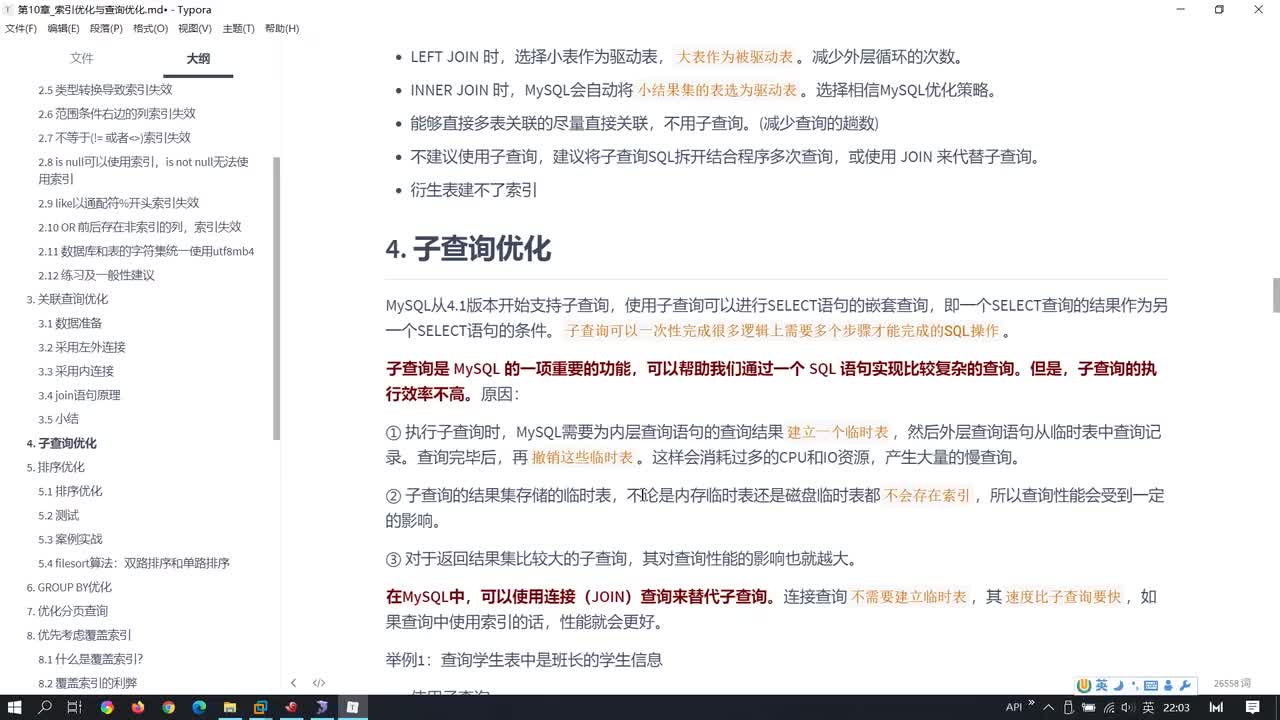This screenshot has width=1280, height=720.
Task: Collapse the sidebar with the arrow icon
Action: 293,683
